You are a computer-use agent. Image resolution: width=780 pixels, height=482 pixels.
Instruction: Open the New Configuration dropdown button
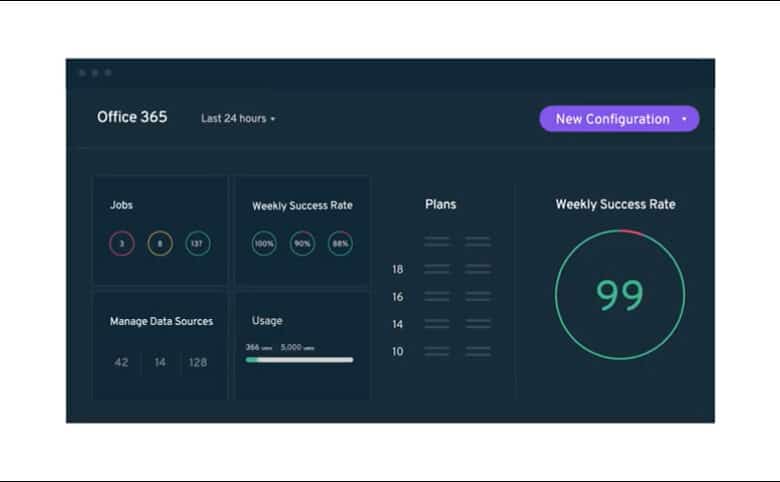click(x=619, y=119)
